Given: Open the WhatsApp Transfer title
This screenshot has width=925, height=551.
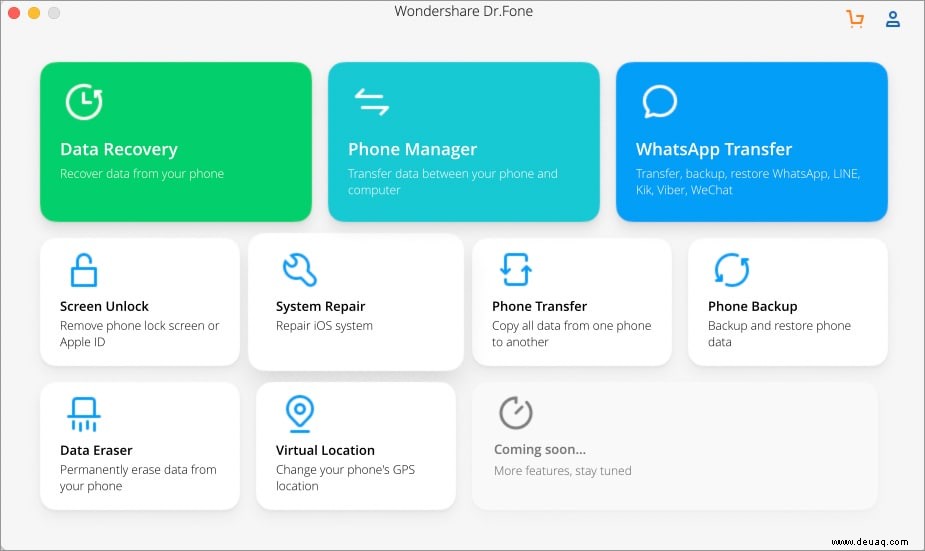Looking at the screenshot, I should coord(714,149).
